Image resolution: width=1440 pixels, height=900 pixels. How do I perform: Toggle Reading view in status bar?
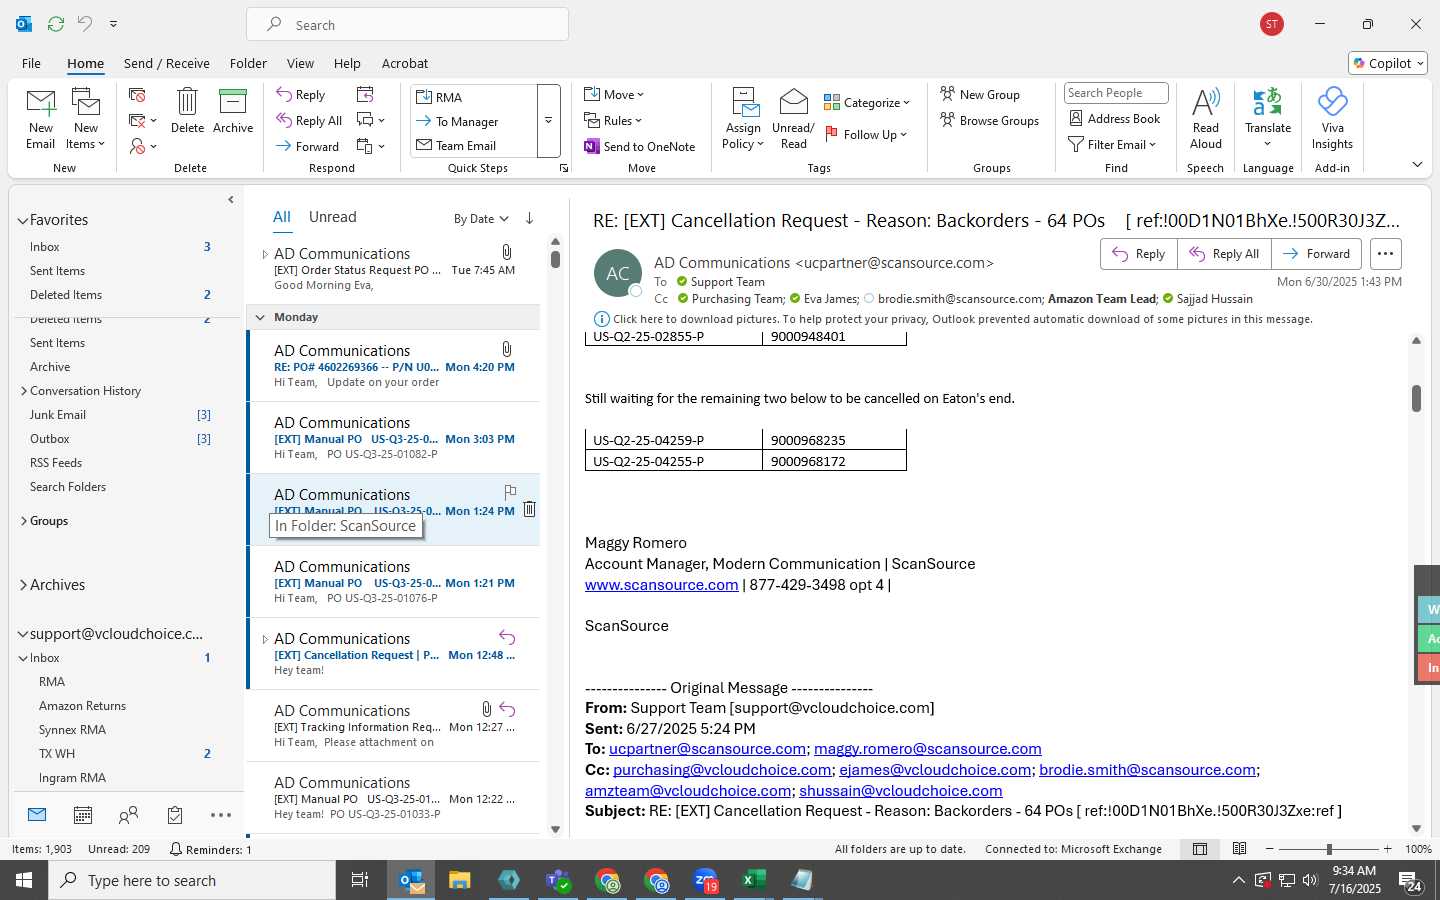point(1239,849)
